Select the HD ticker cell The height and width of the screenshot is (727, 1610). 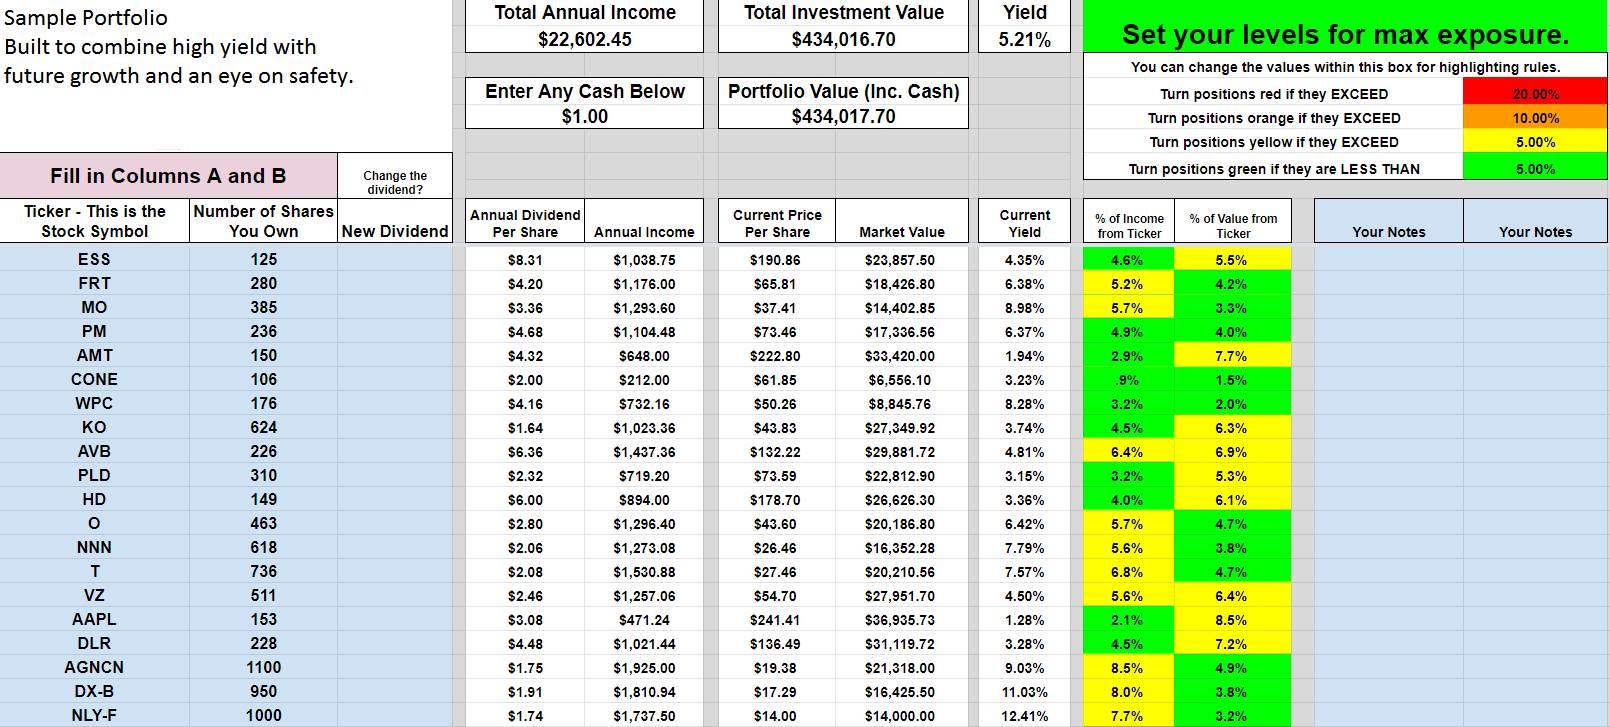pyautogui.click(x=94, y=499)
